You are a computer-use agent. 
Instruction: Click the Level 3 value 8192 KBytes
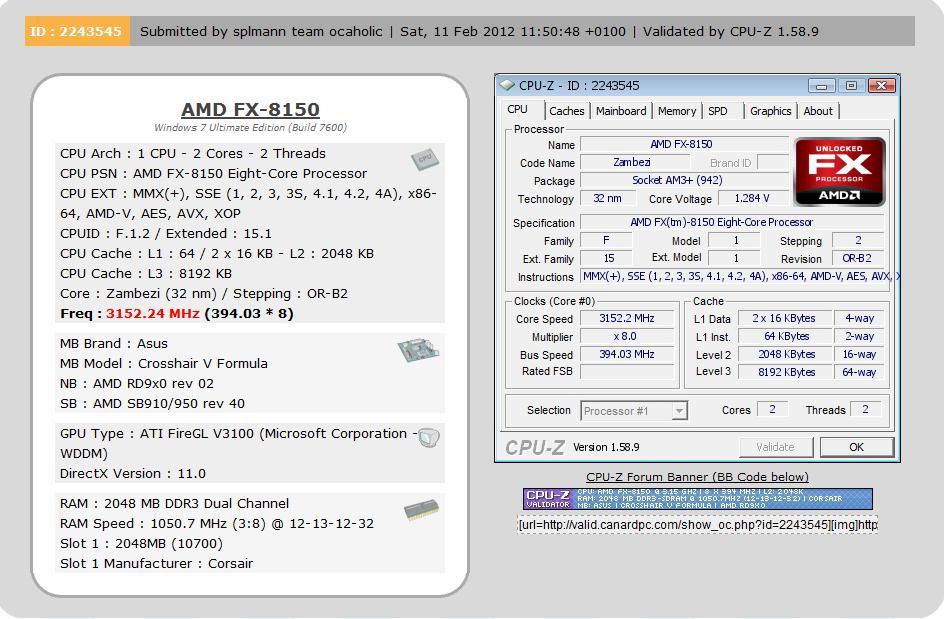point(784,372)
